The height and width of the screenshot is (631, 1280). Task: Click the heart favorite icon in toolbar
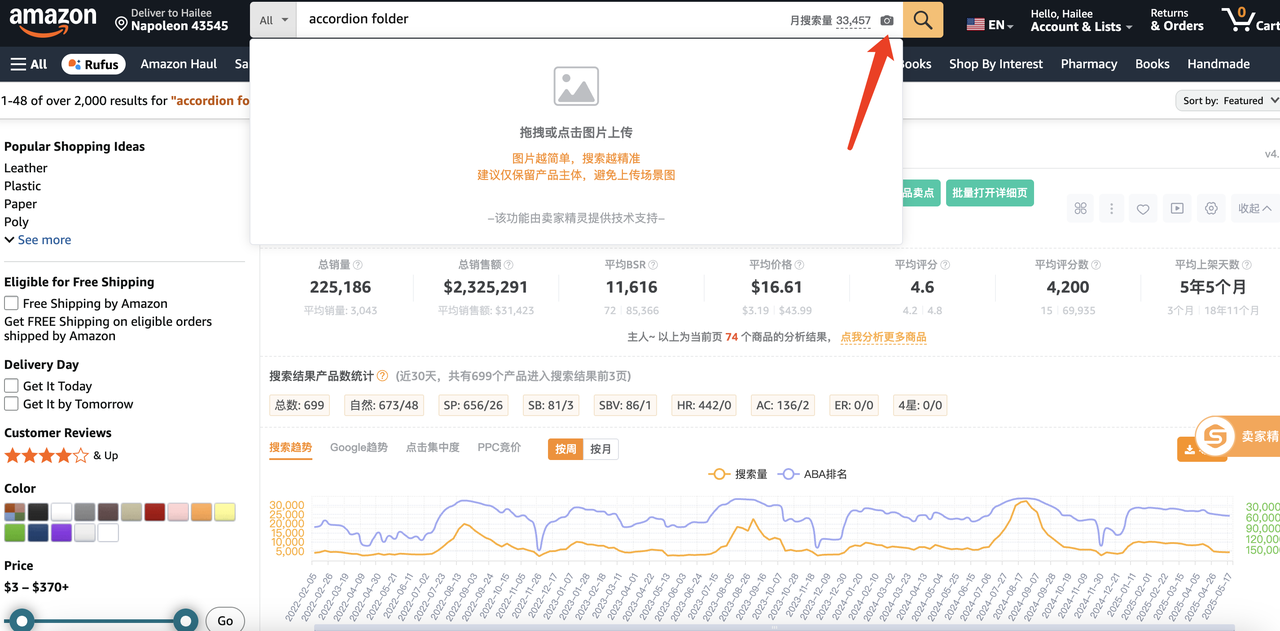[1143, 208]
